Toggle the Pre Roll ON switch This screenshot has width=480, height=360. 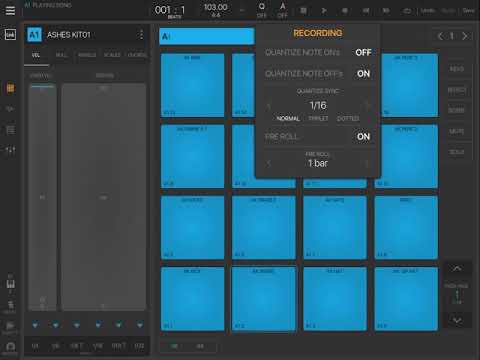tap(363, 137)
